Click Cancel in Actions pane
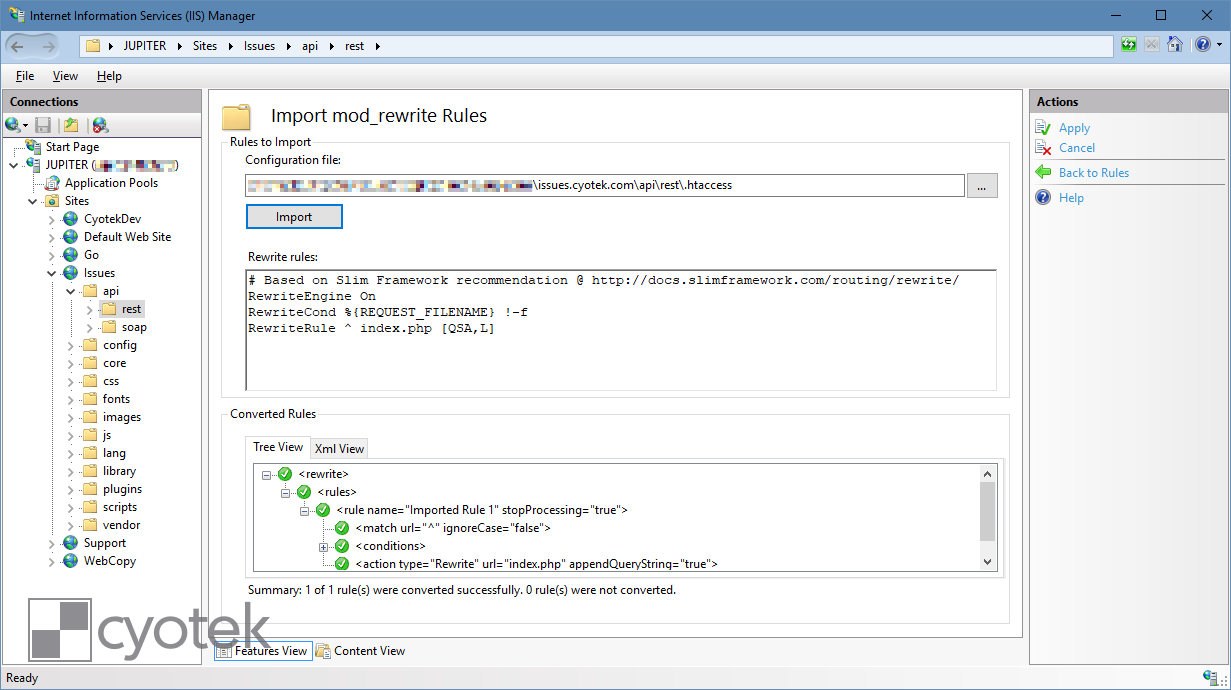 pyautogui.click(x=1077, y=148)
